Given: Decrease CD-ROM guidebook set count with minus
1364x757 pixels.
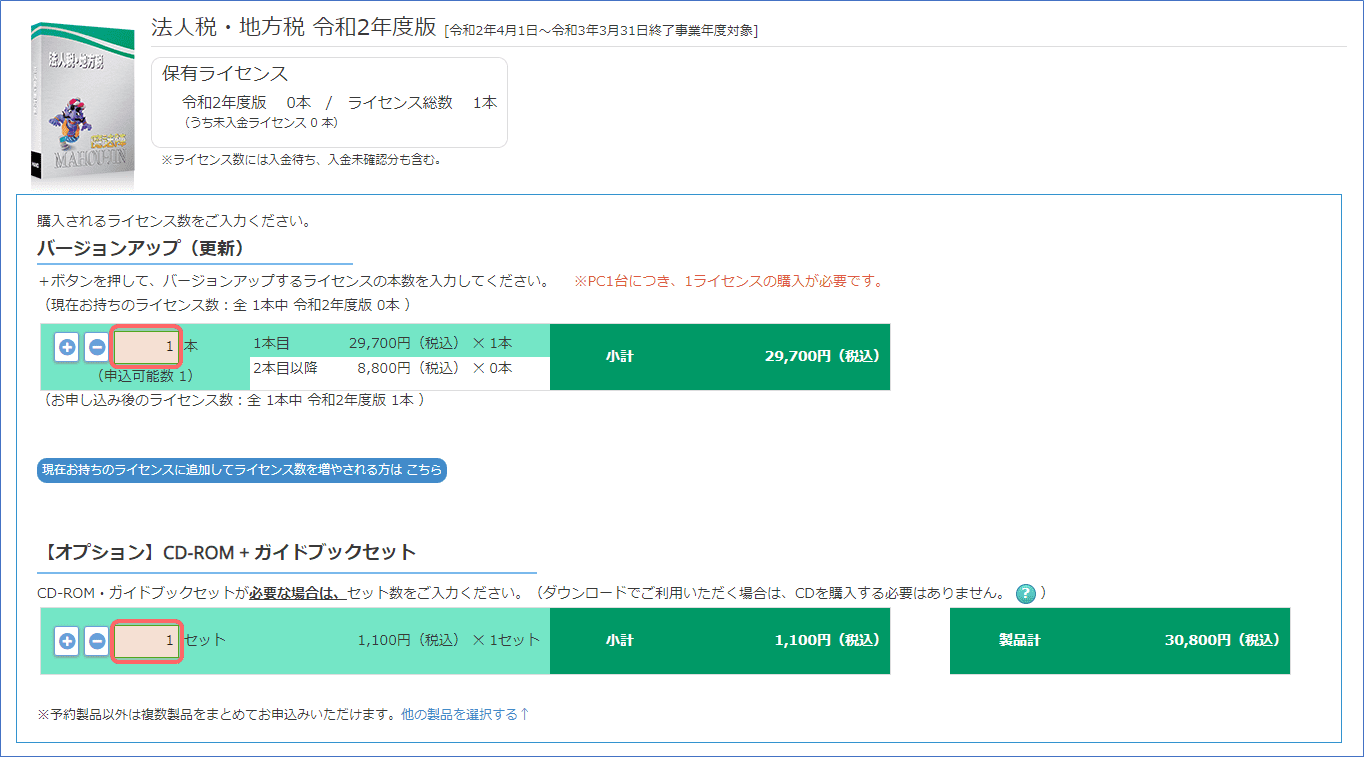Looking at the screenshot, I should [97, 641].
